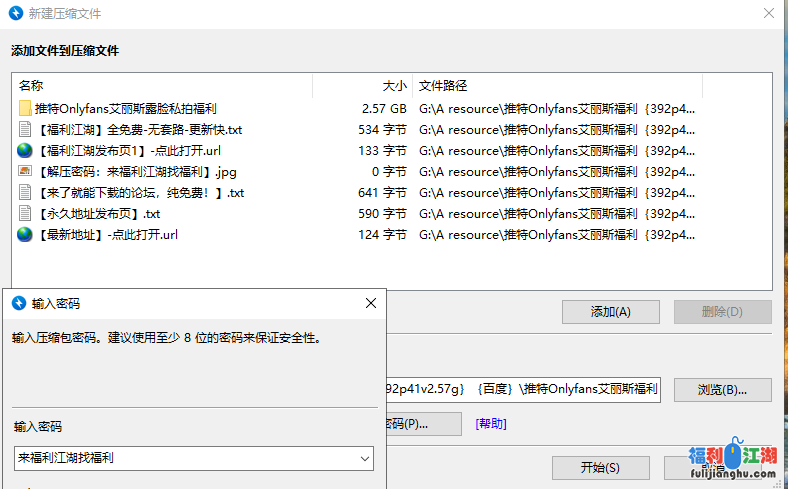Click text file icon for 全免费-无套路-更新快.txt
Screen dimensions: 788x489
click(x=25, y=129)
